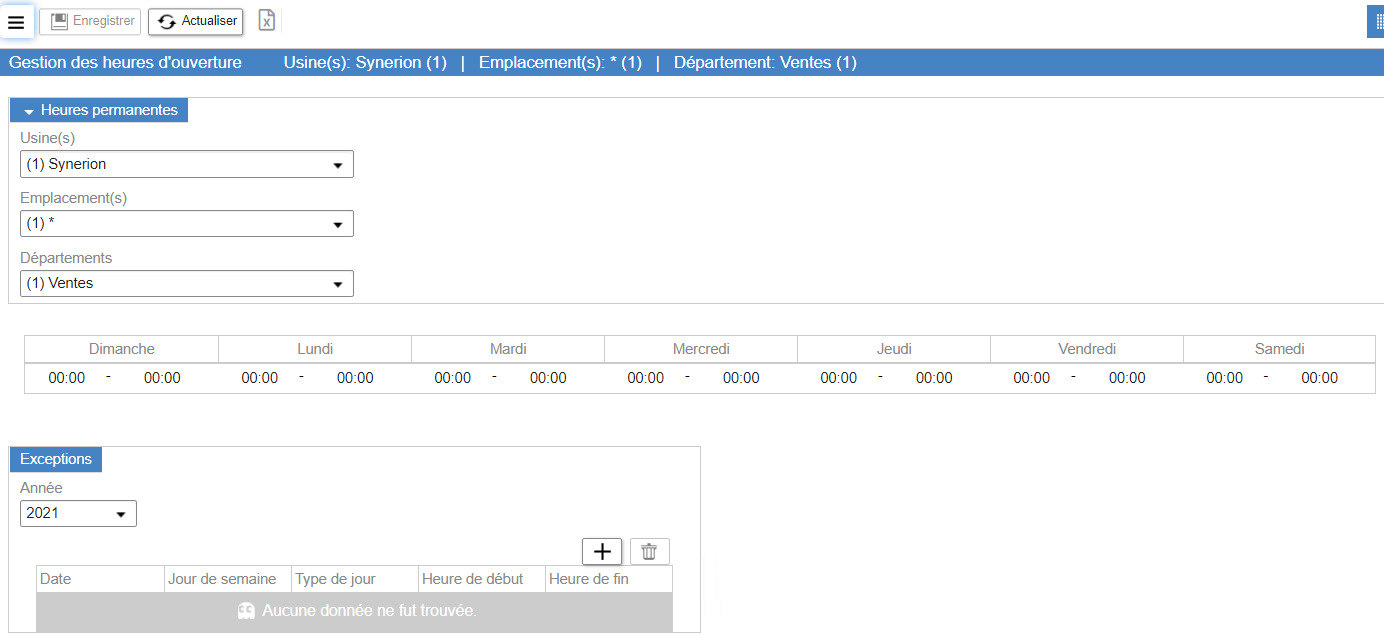This screenshot has width=1384, height=644.
Task: Click Lundi end time field
Action: (355, 378)
